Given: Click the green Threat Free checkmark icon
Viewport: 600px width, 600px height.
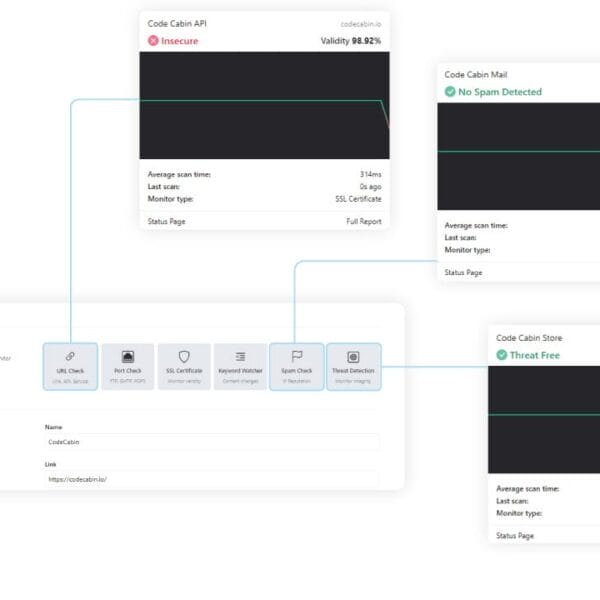Looking at the screenshot, I should pos(502,355).
